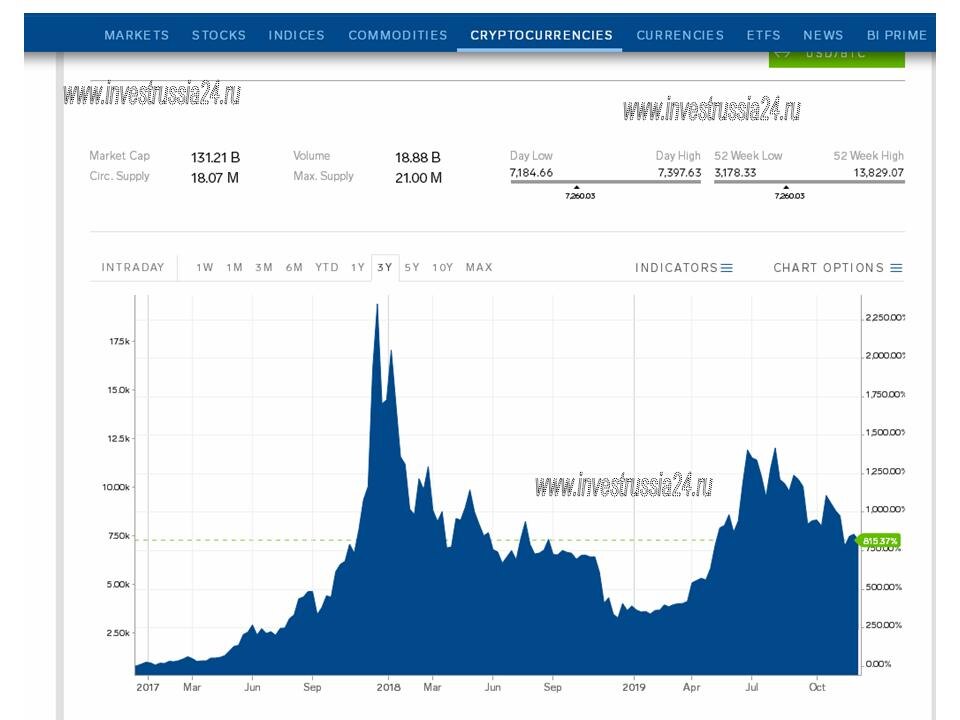The image size is (960, 720).
Task: Click the 52 Week range 7,260.03 marker
Action: pos(789,193)
